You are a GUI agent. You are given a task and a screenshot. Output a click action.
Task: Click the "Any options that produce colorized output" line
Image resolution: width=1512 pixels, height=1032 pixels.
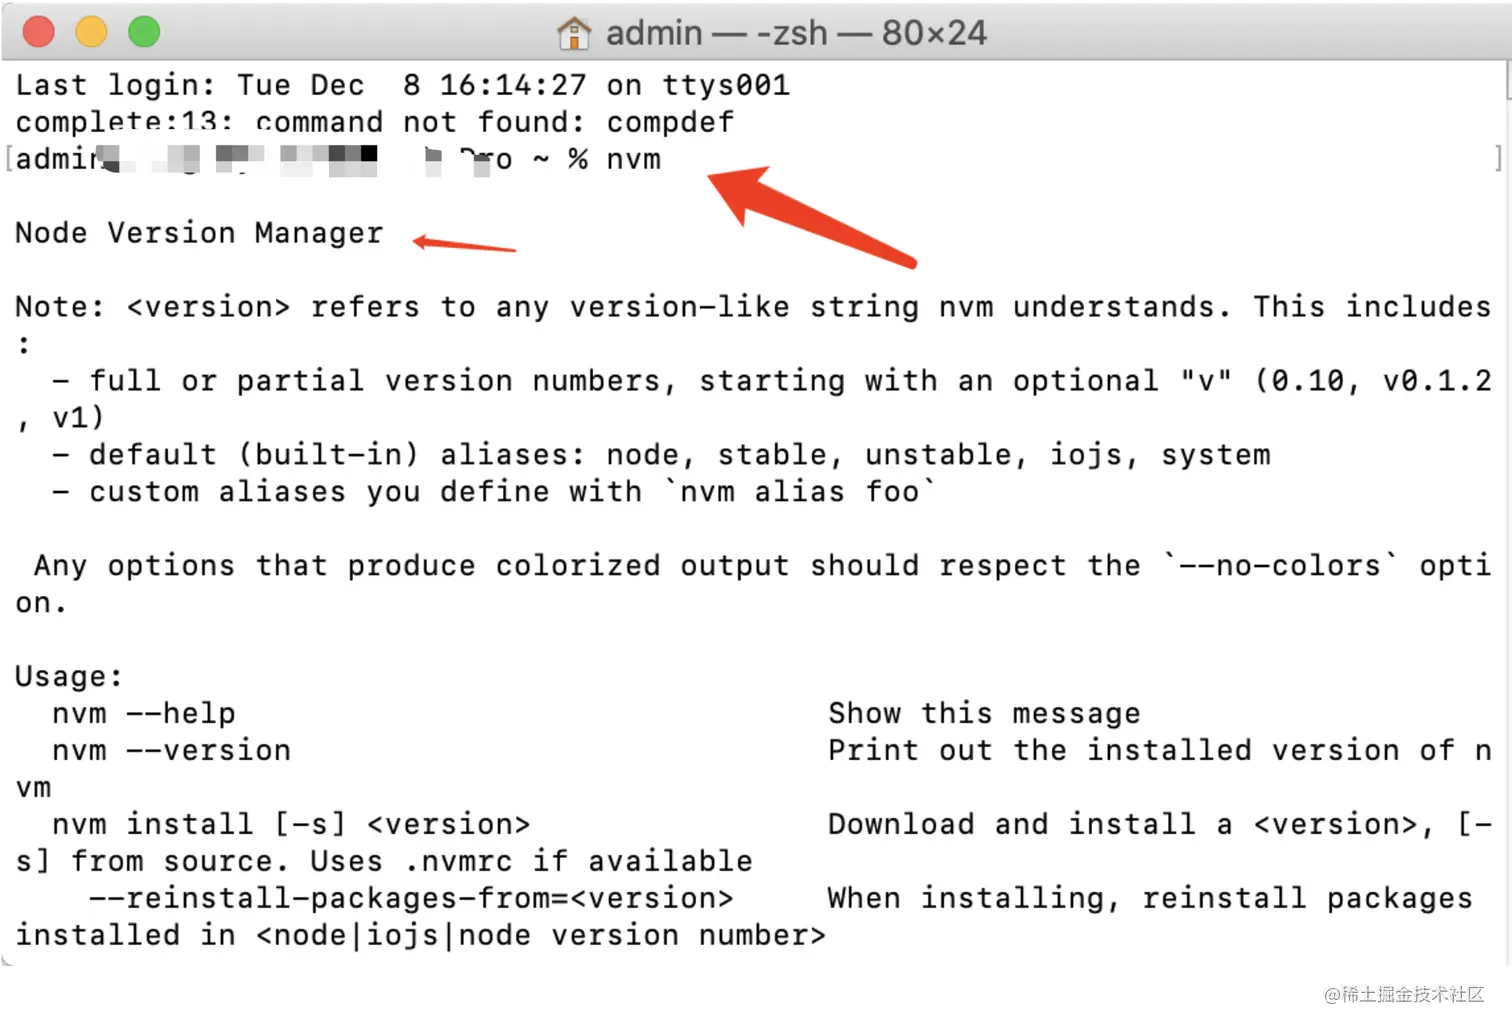[762, 566]
